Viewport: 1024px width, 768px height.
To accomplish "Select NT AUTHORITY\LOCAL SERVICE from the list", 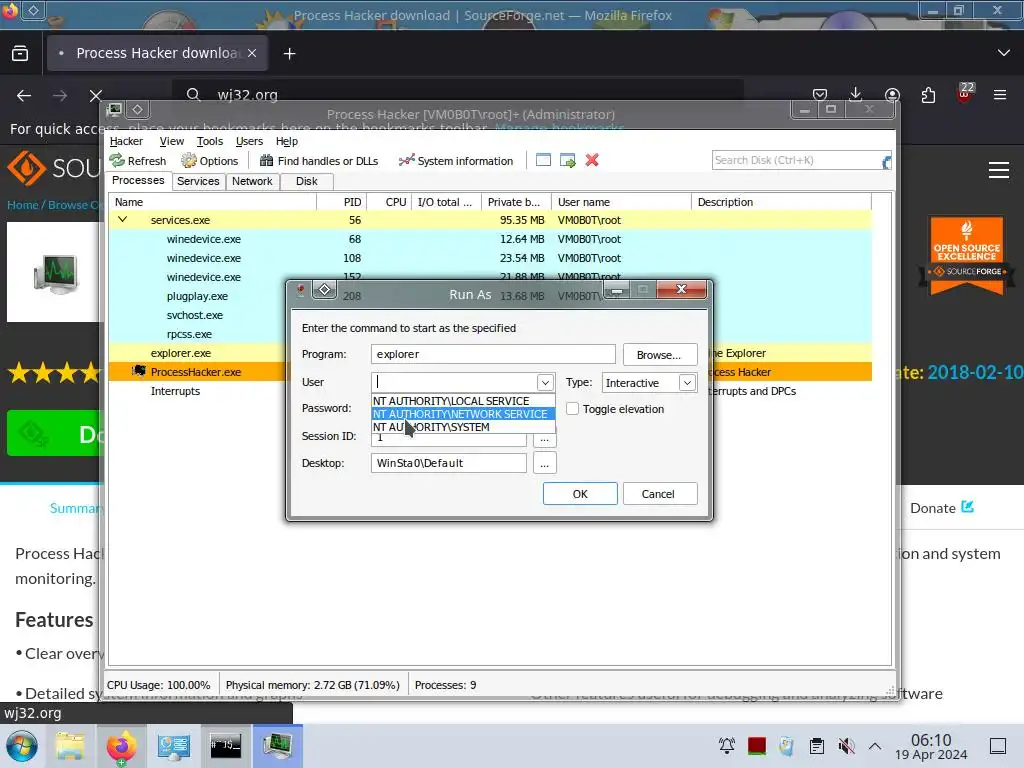I will 463,401.
